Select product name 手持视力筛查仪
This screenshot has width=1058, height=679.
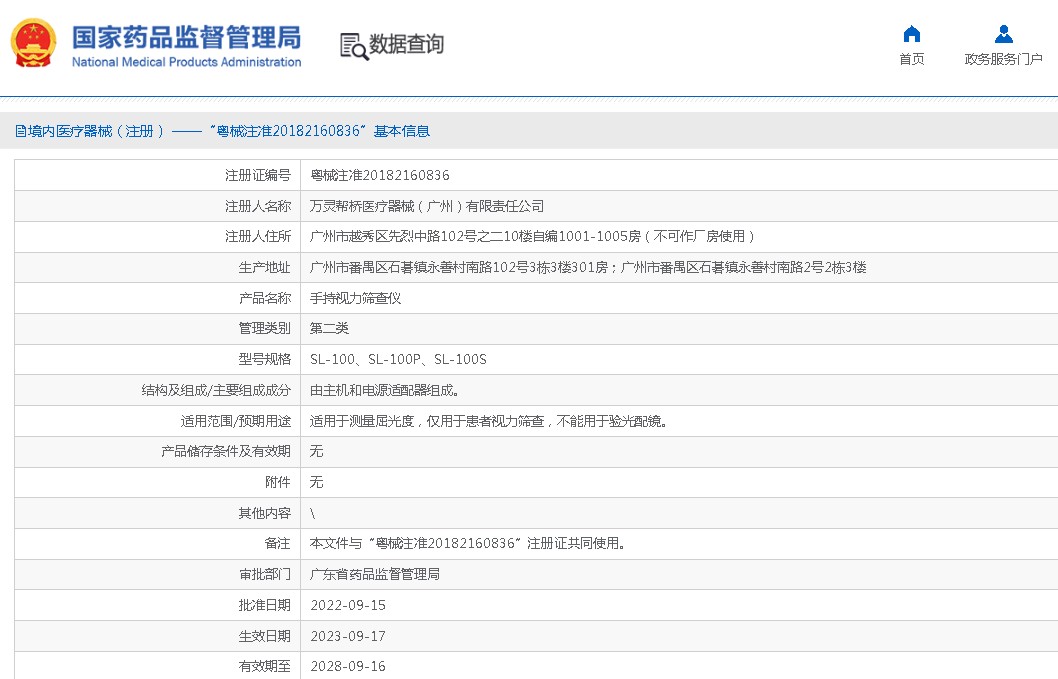point(356,298)
